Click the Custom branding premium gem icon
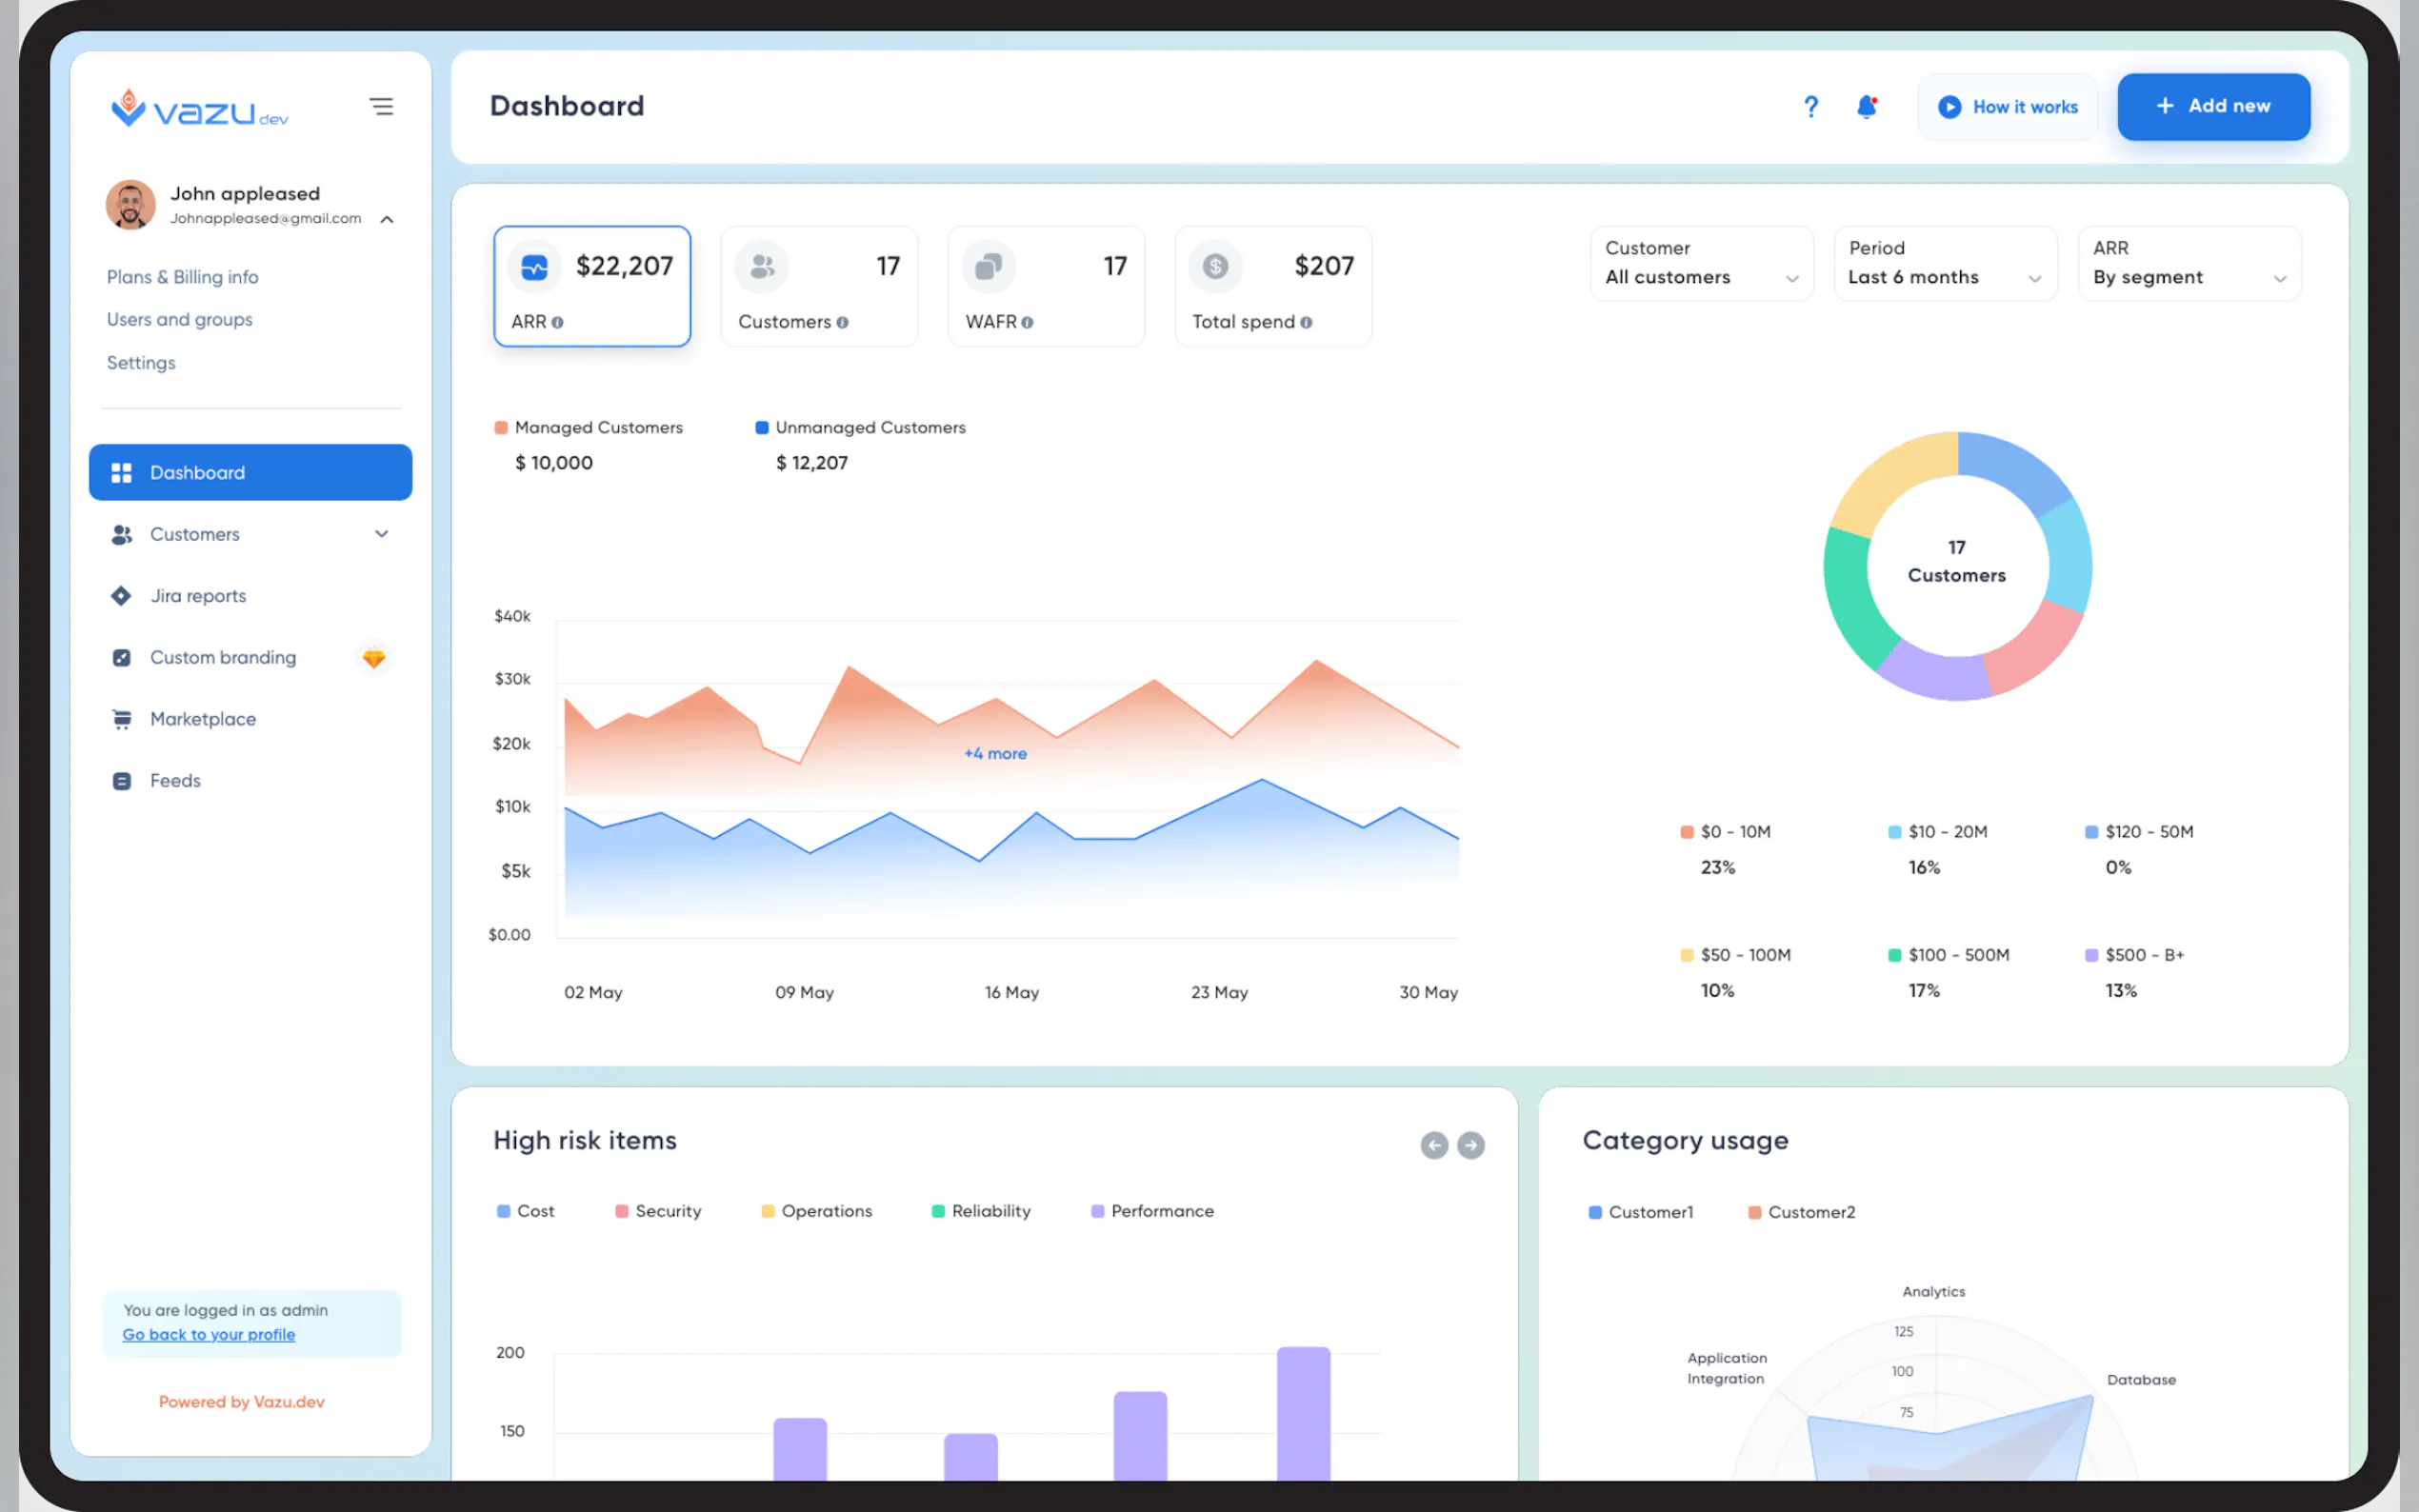Screen dimensions: 2419x1512 374,658
